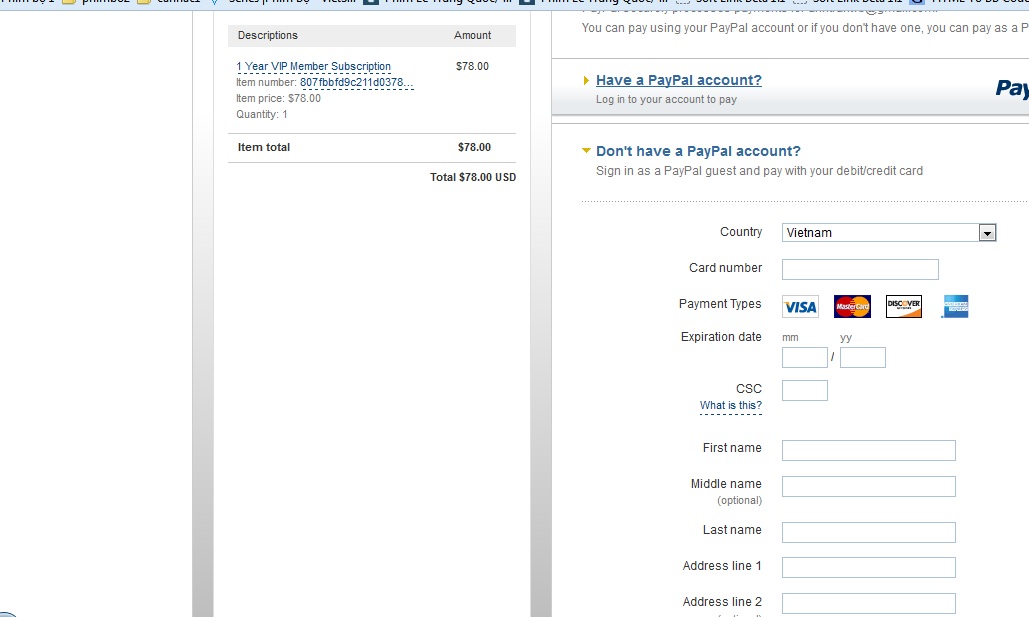Click the Item price: $78.00 text
The width and height of the screenshot is (1029, 617).
tap(278, 98)
